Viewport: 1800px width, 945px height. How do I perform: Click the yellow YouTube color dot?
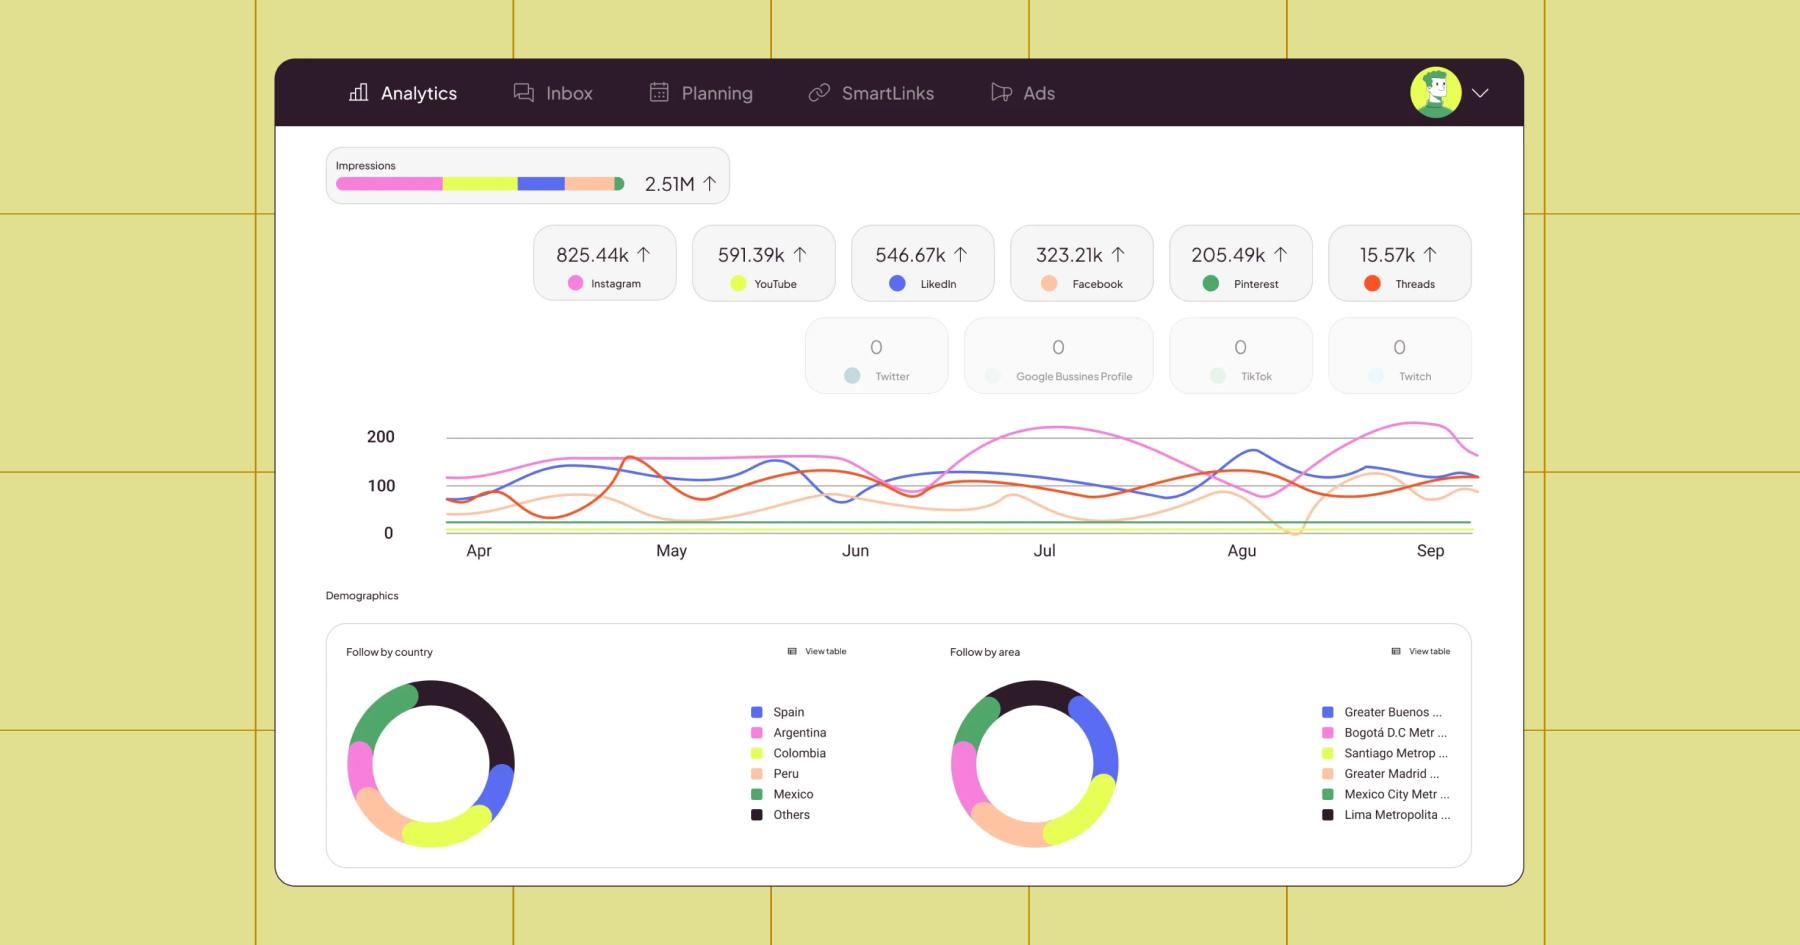738,283
